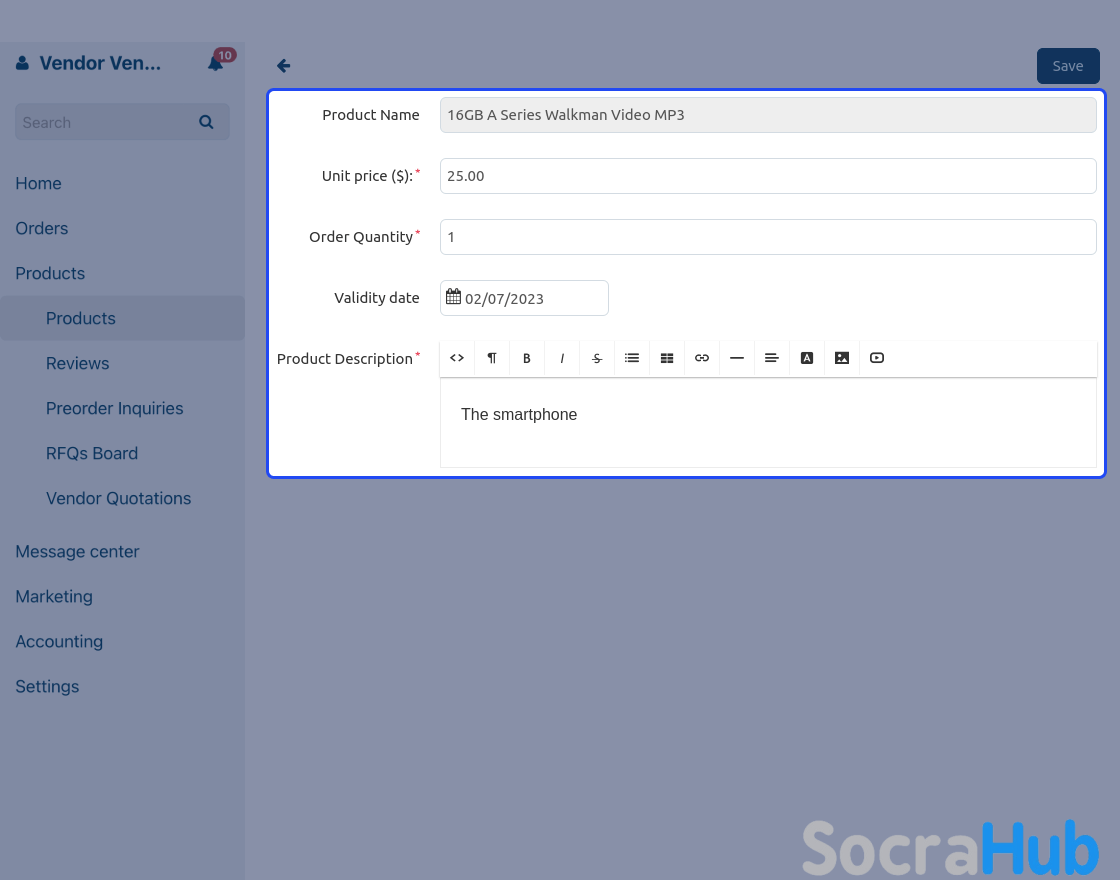Click the Unit price input field
Screen dimensions: 1120x880
(x=768, y=176)
